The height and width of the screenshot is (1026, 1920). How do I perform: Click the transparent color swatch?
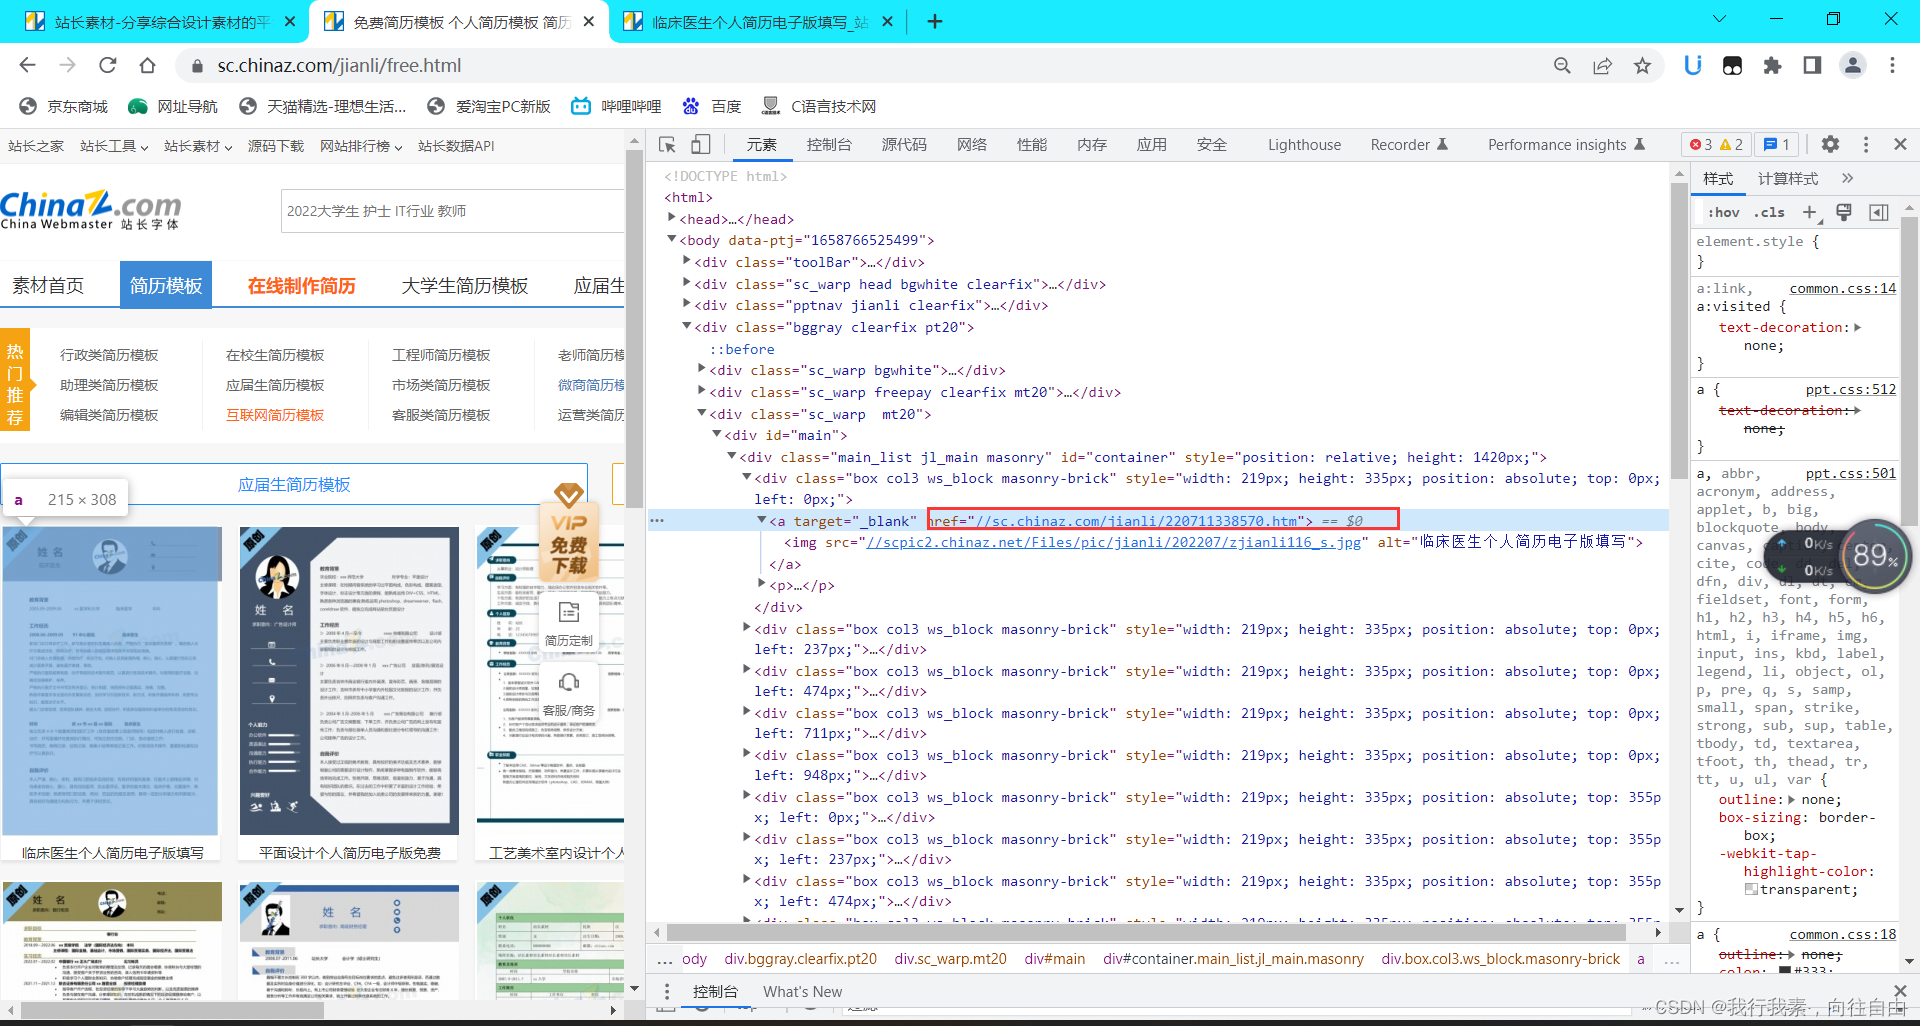(x=1751, y=889)
